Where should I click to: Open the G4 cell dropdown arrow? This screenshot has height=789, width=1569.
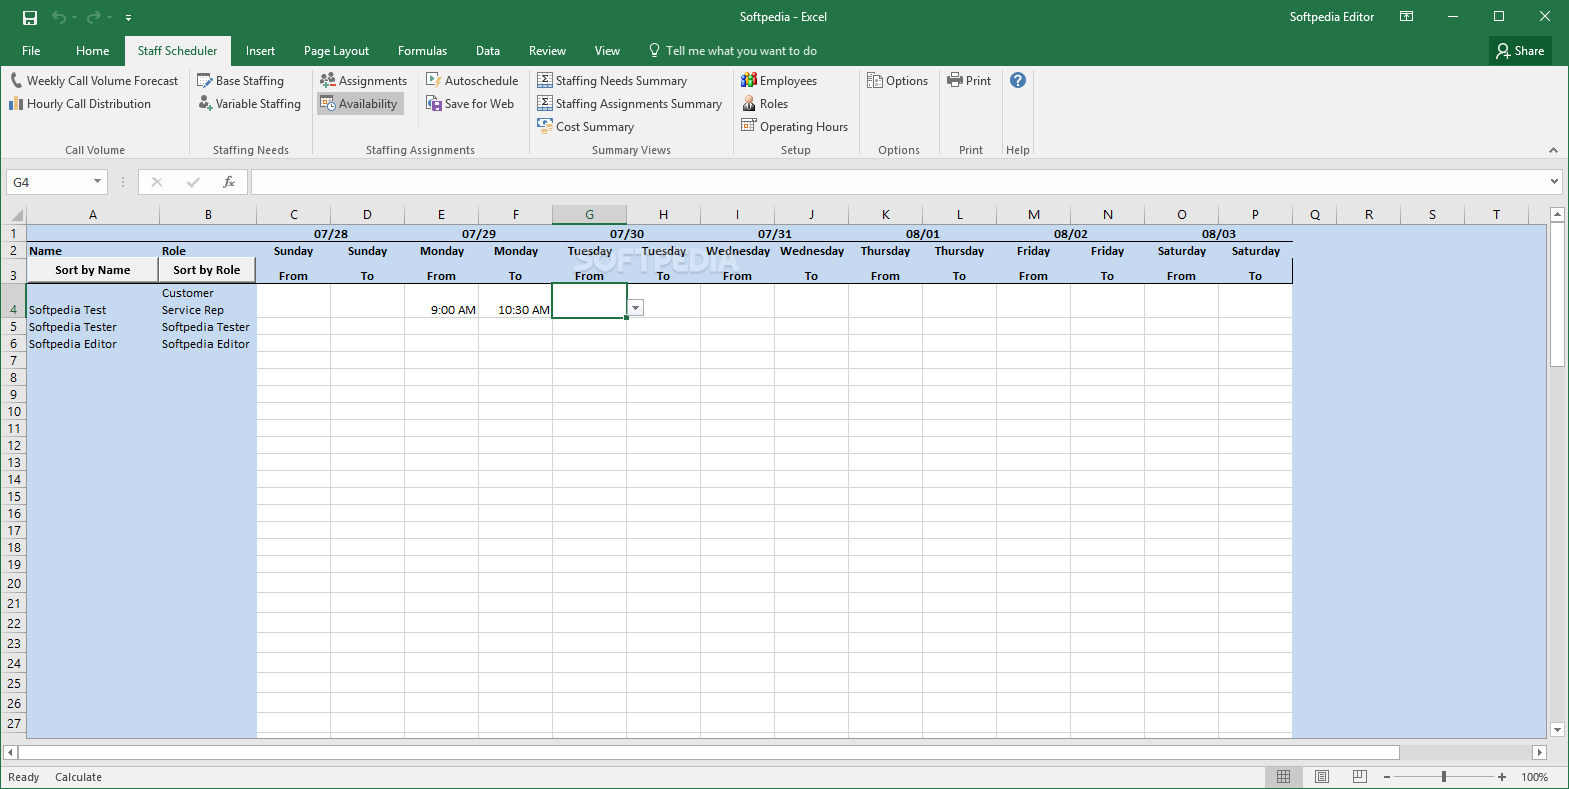(x=636, y=308)
